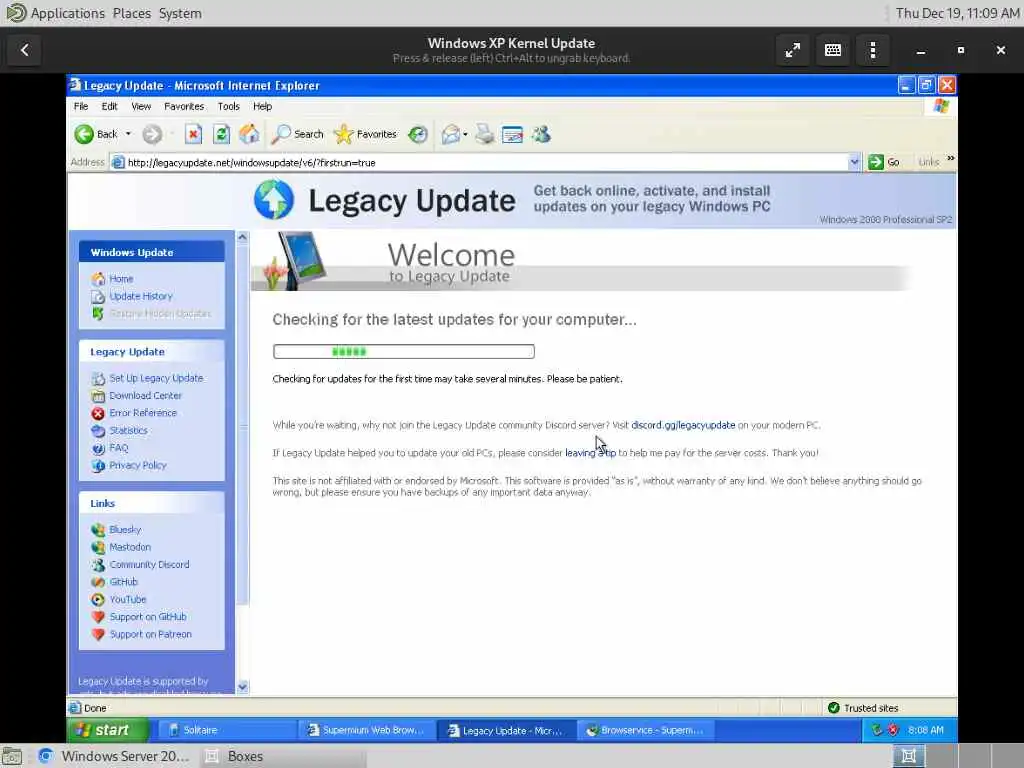Open the Places menu in top panel
The height and width of the screenshot is (768, 1024).
[x=131, y=13]
